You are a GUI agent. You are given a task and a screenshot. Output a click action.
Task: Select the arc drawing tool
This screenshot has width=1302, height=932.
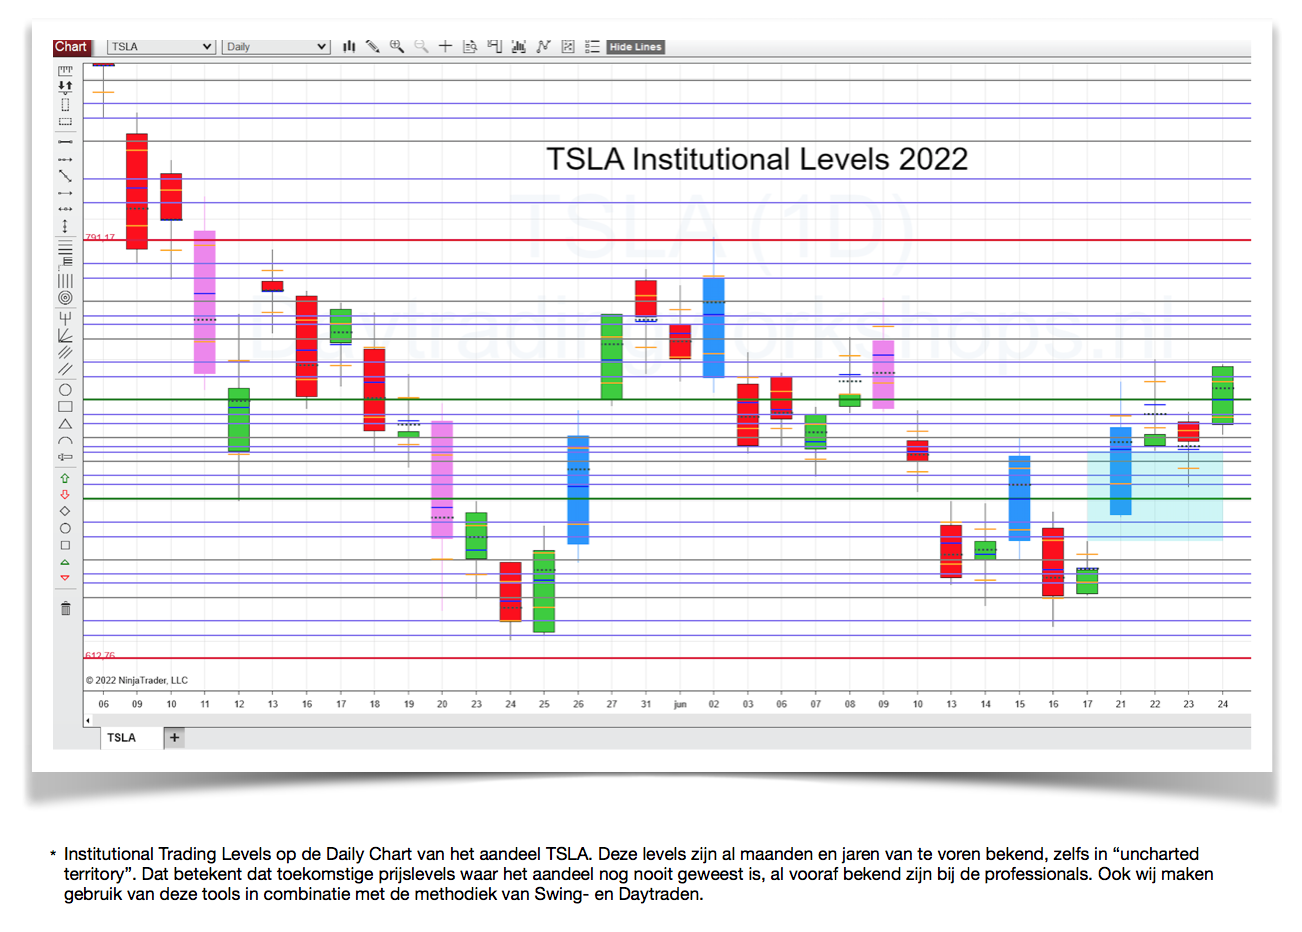point(65,440)
